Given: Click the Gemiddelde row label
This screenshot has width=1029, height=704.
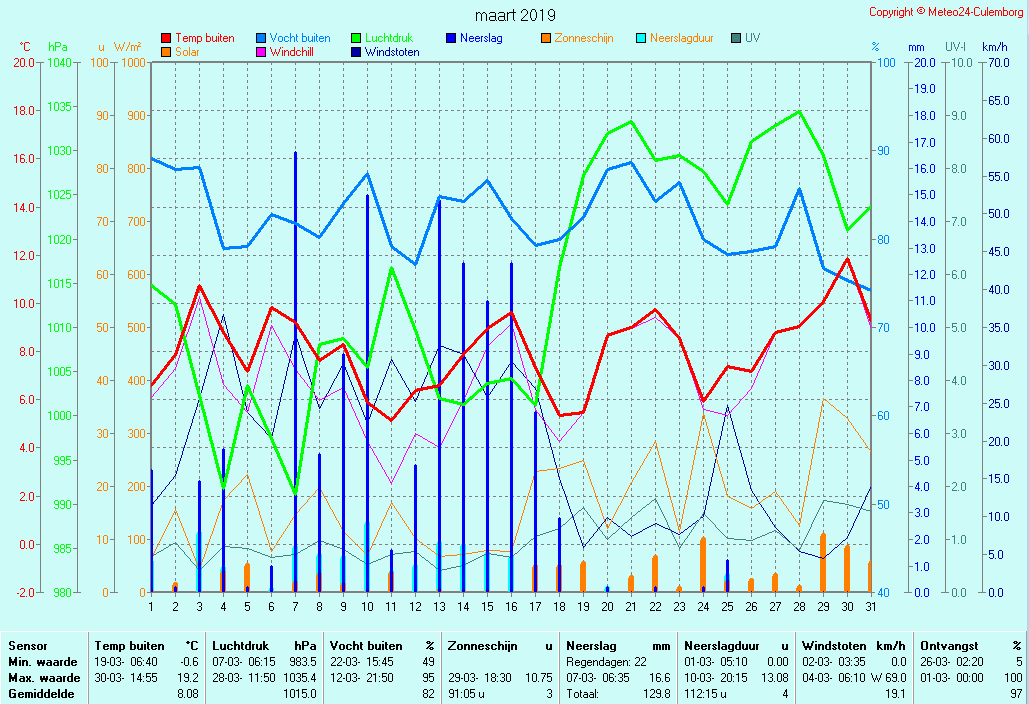Looking at the screenshot, I should tap(37, 694).
